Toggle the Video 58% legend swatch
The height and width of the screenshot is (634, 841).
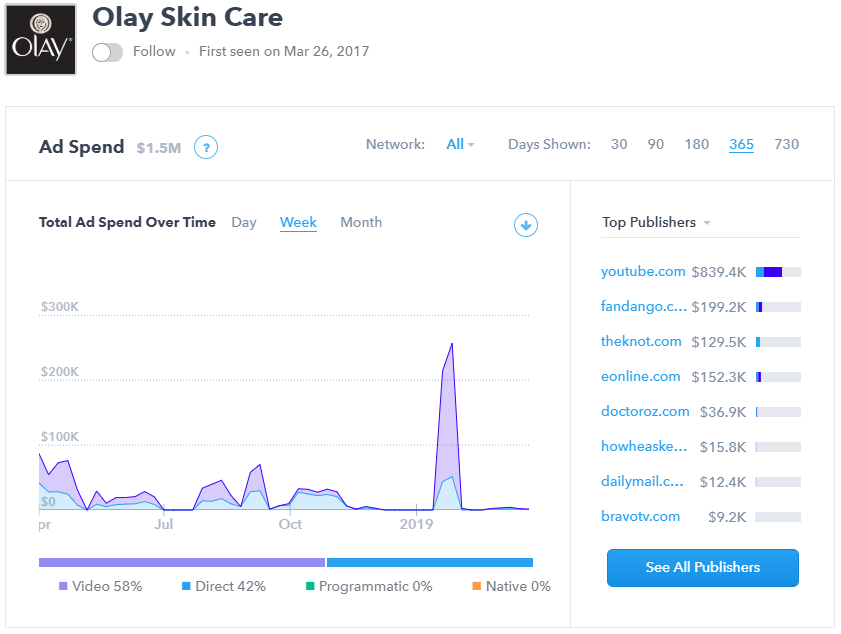(x=63, y=587)
